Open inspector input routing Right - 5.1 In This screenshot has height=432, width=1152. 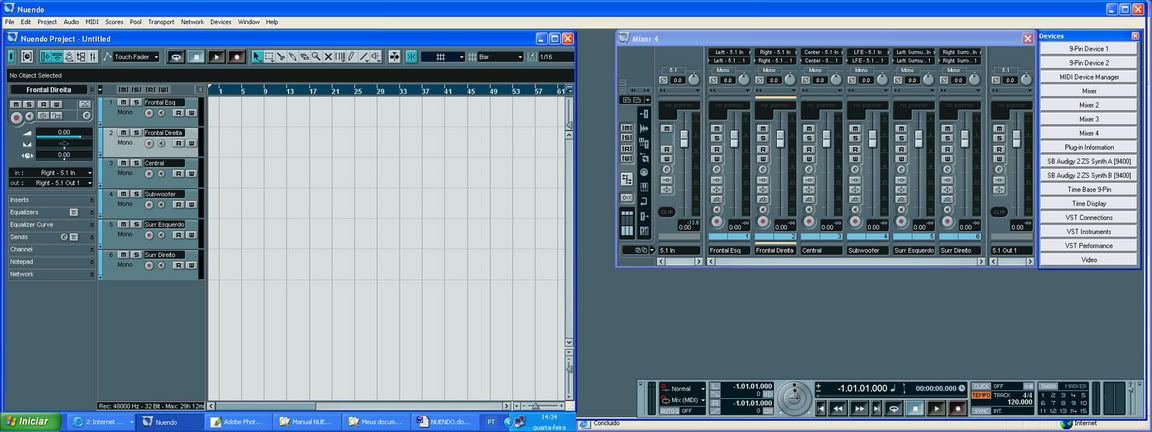[x=51, y=173]
